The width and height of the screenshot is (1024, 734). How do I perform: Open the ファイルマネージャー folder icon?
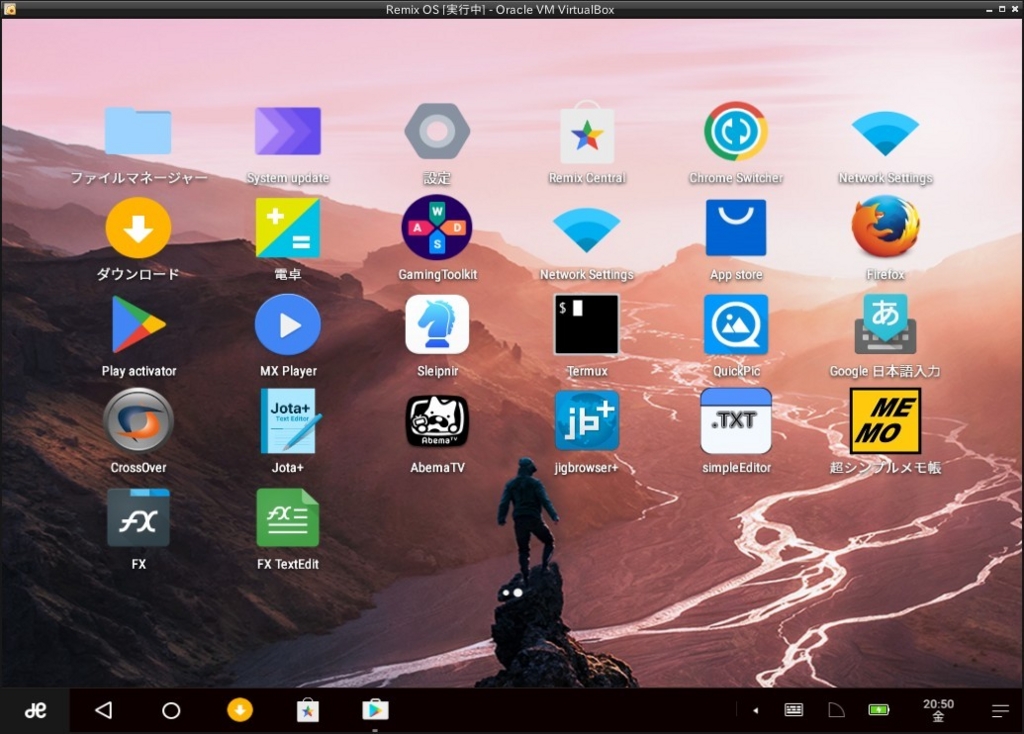point(138,131)
